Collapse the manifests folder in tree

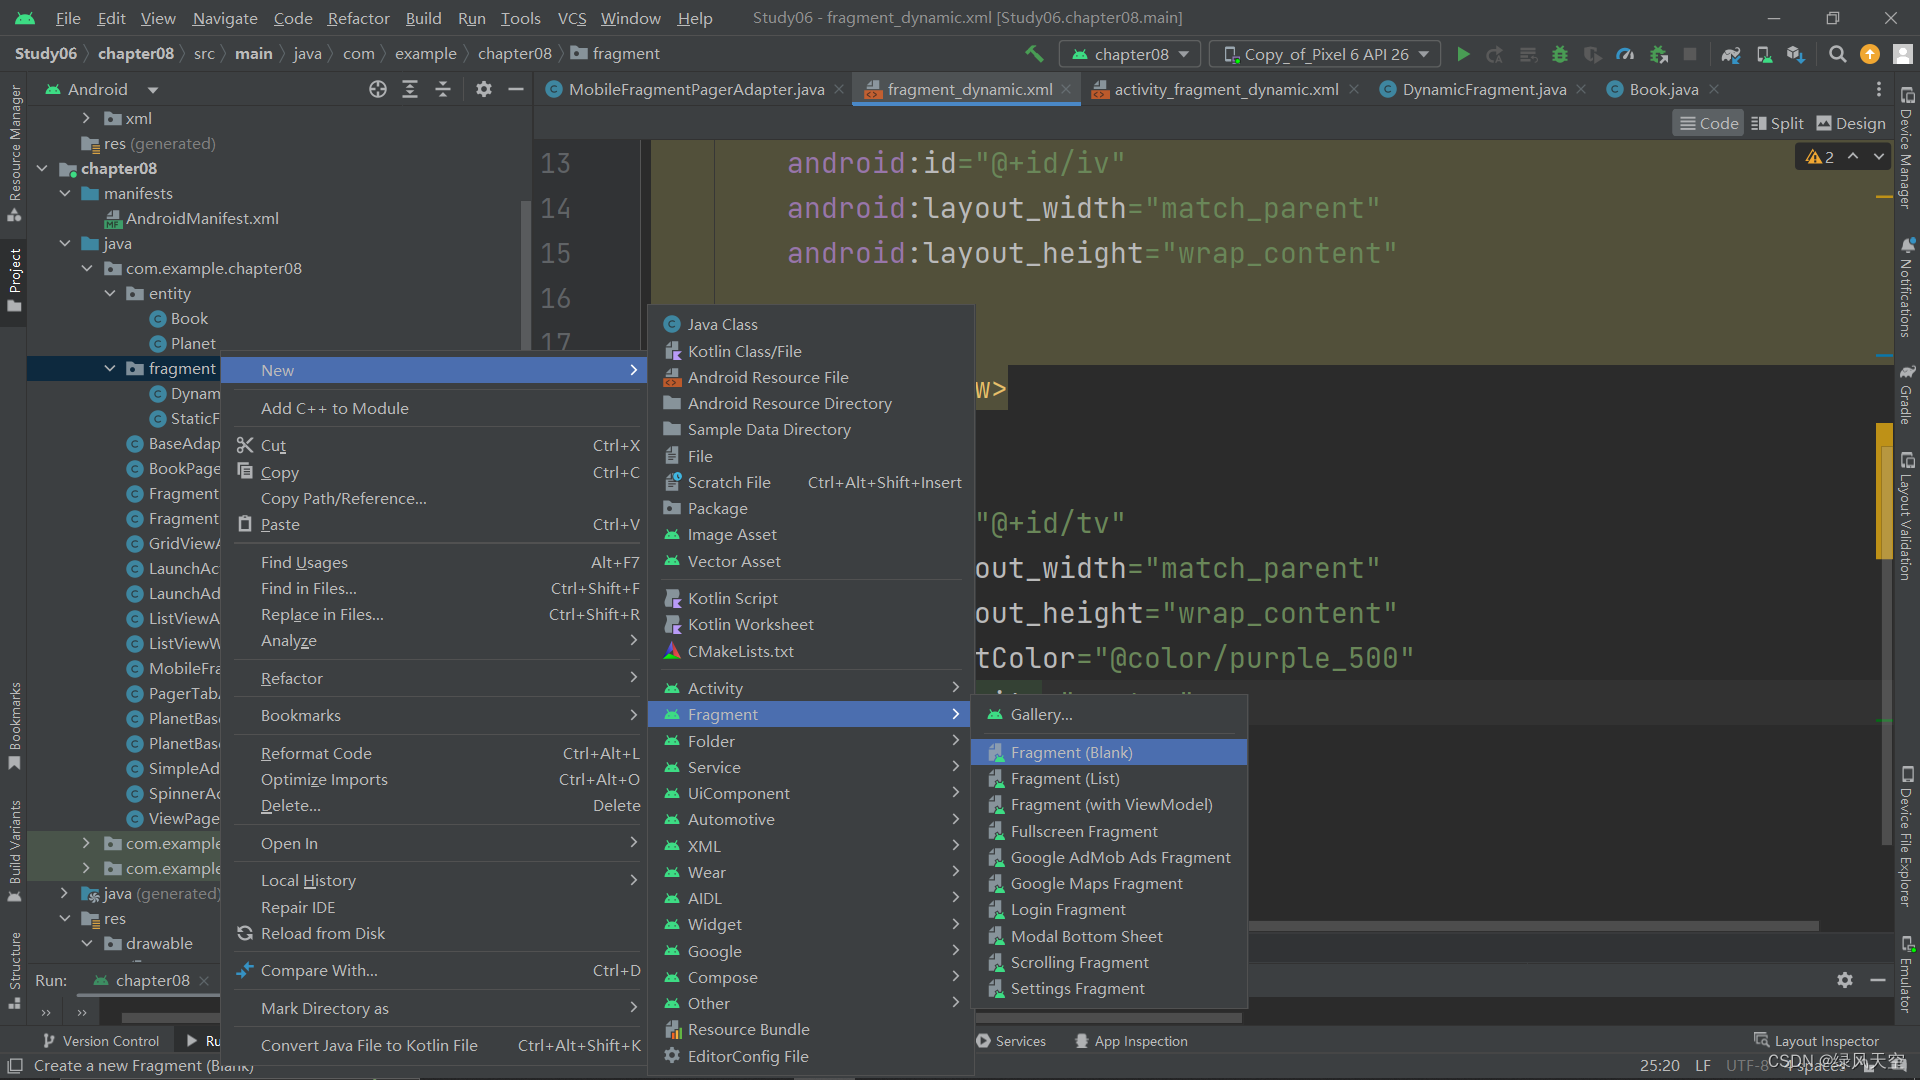point(65,193)
